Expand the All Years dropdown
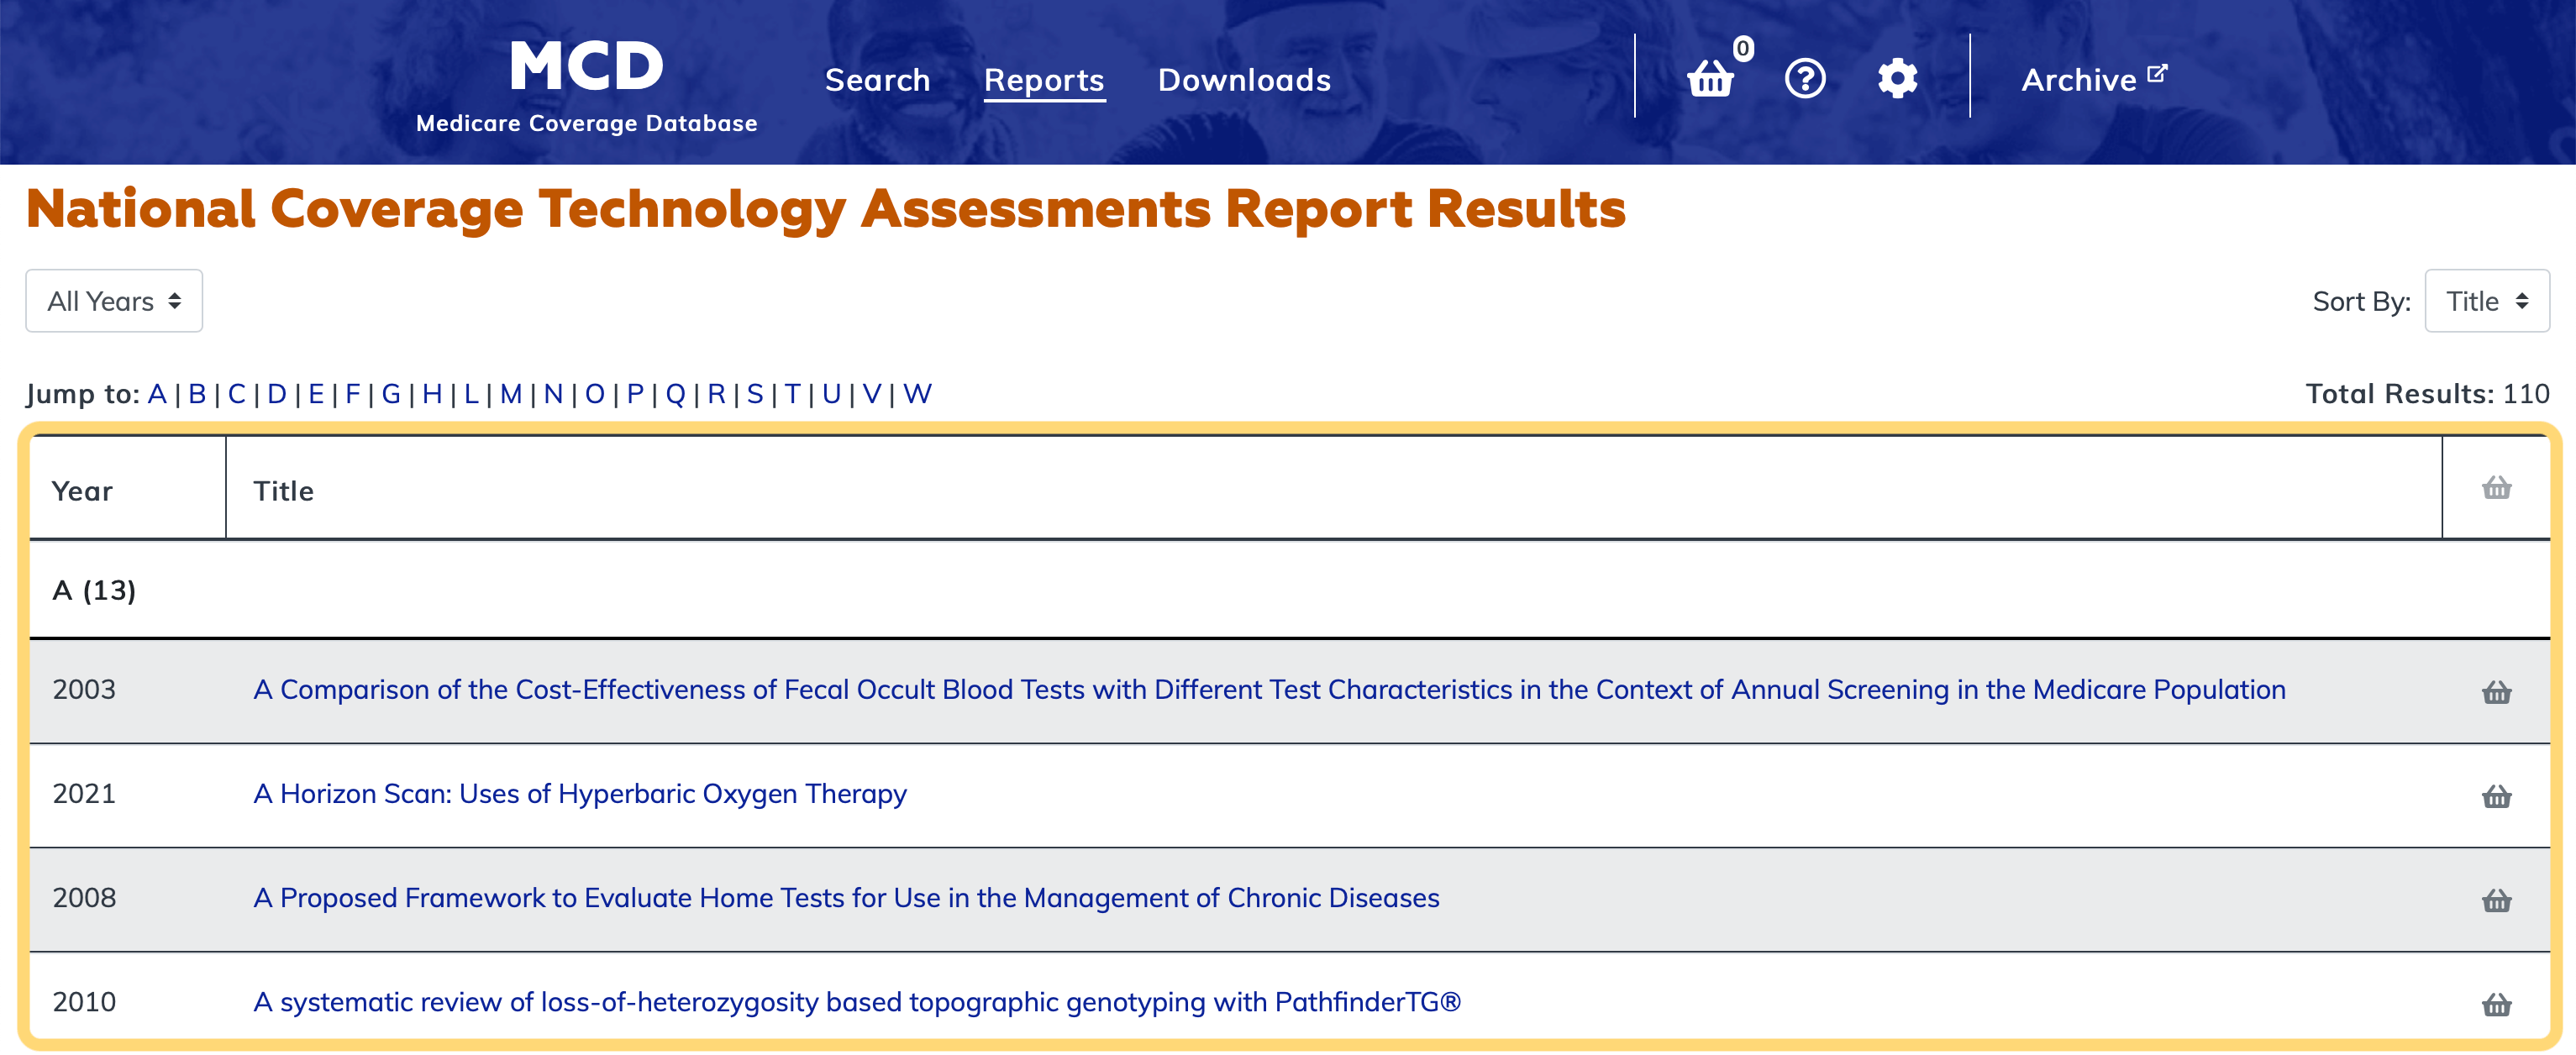Viewport: 2576px width, 1055px height. click(114, 301)
